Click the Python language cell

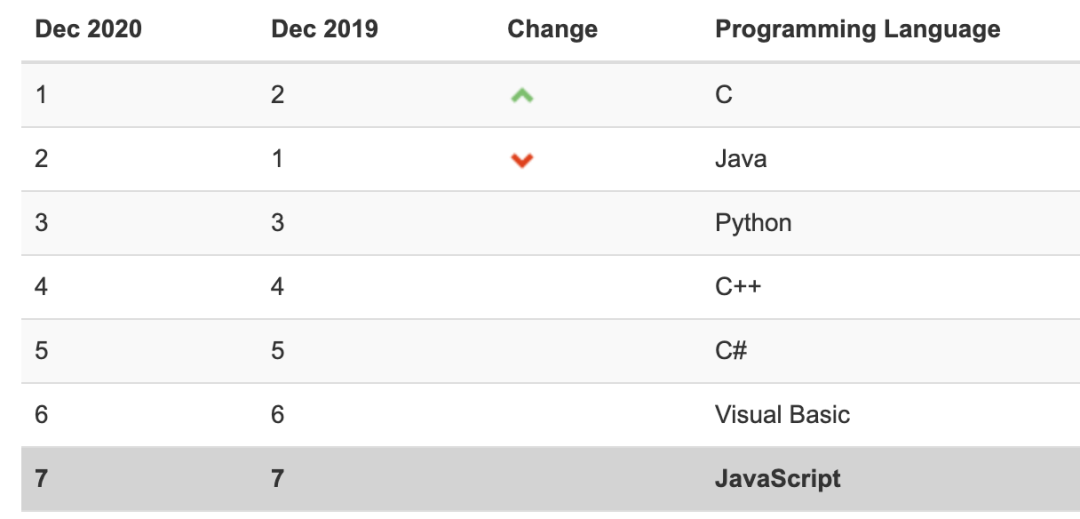tap(753, 223)
